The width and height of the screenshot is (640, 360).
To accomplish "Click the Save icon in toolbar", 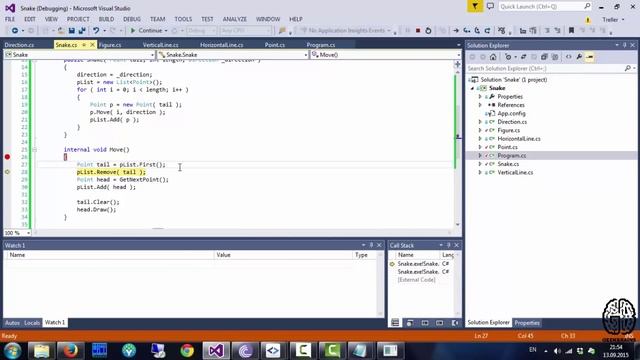I will click(x=72, y=31).
